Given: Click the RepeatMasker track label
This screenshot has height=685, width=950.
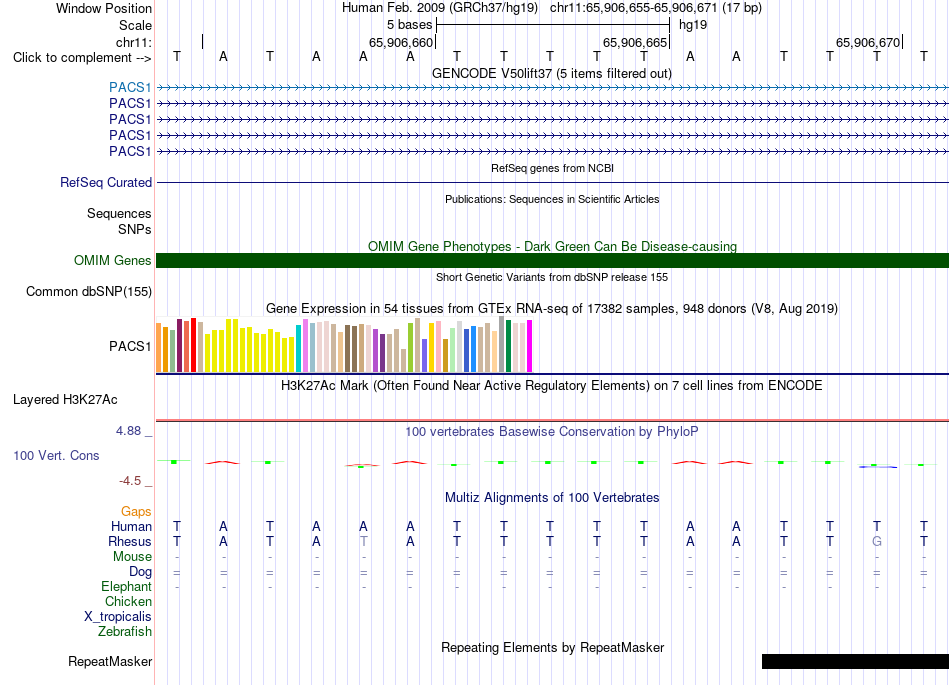Looking at the screenshot, I should pyautogui.click(x=110, y=661).
